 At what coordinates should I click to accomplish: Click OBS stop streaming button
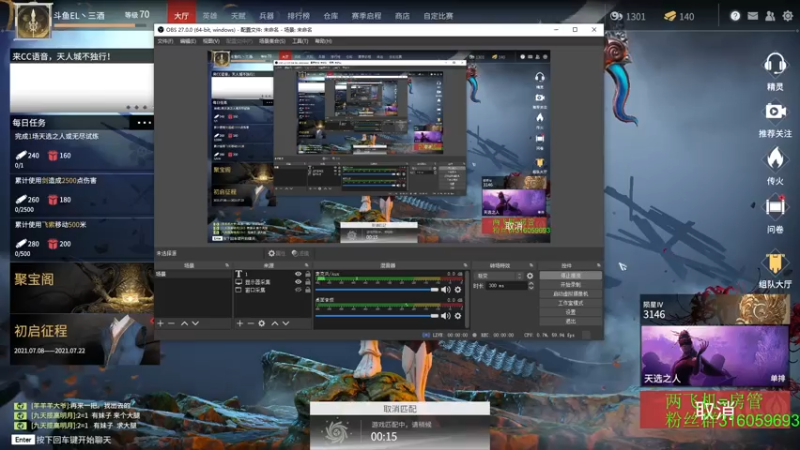(570, 276)
